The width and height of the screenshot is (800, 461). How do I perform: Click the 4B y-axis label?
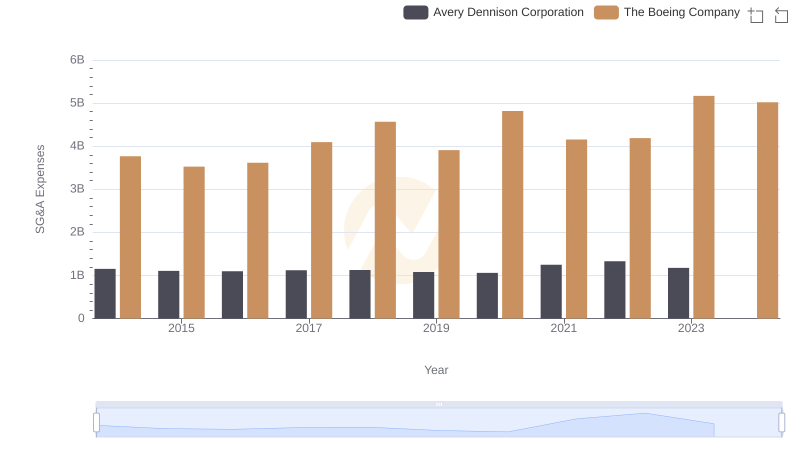point(77,146)
